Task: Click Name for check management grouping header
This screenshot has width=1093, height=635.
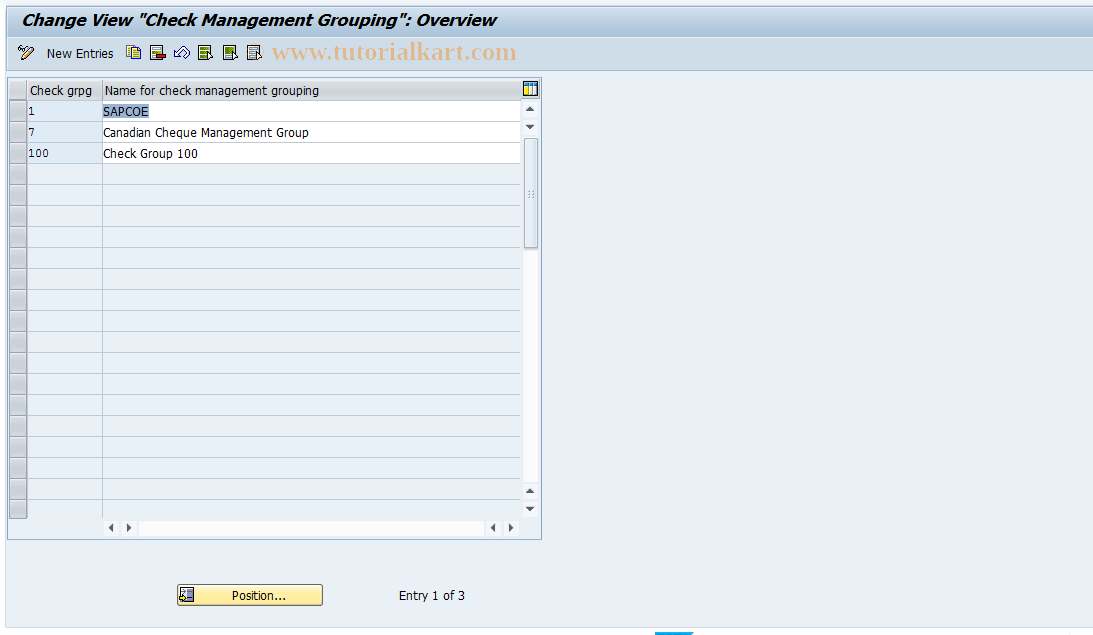Action: [x=311, y=91]
